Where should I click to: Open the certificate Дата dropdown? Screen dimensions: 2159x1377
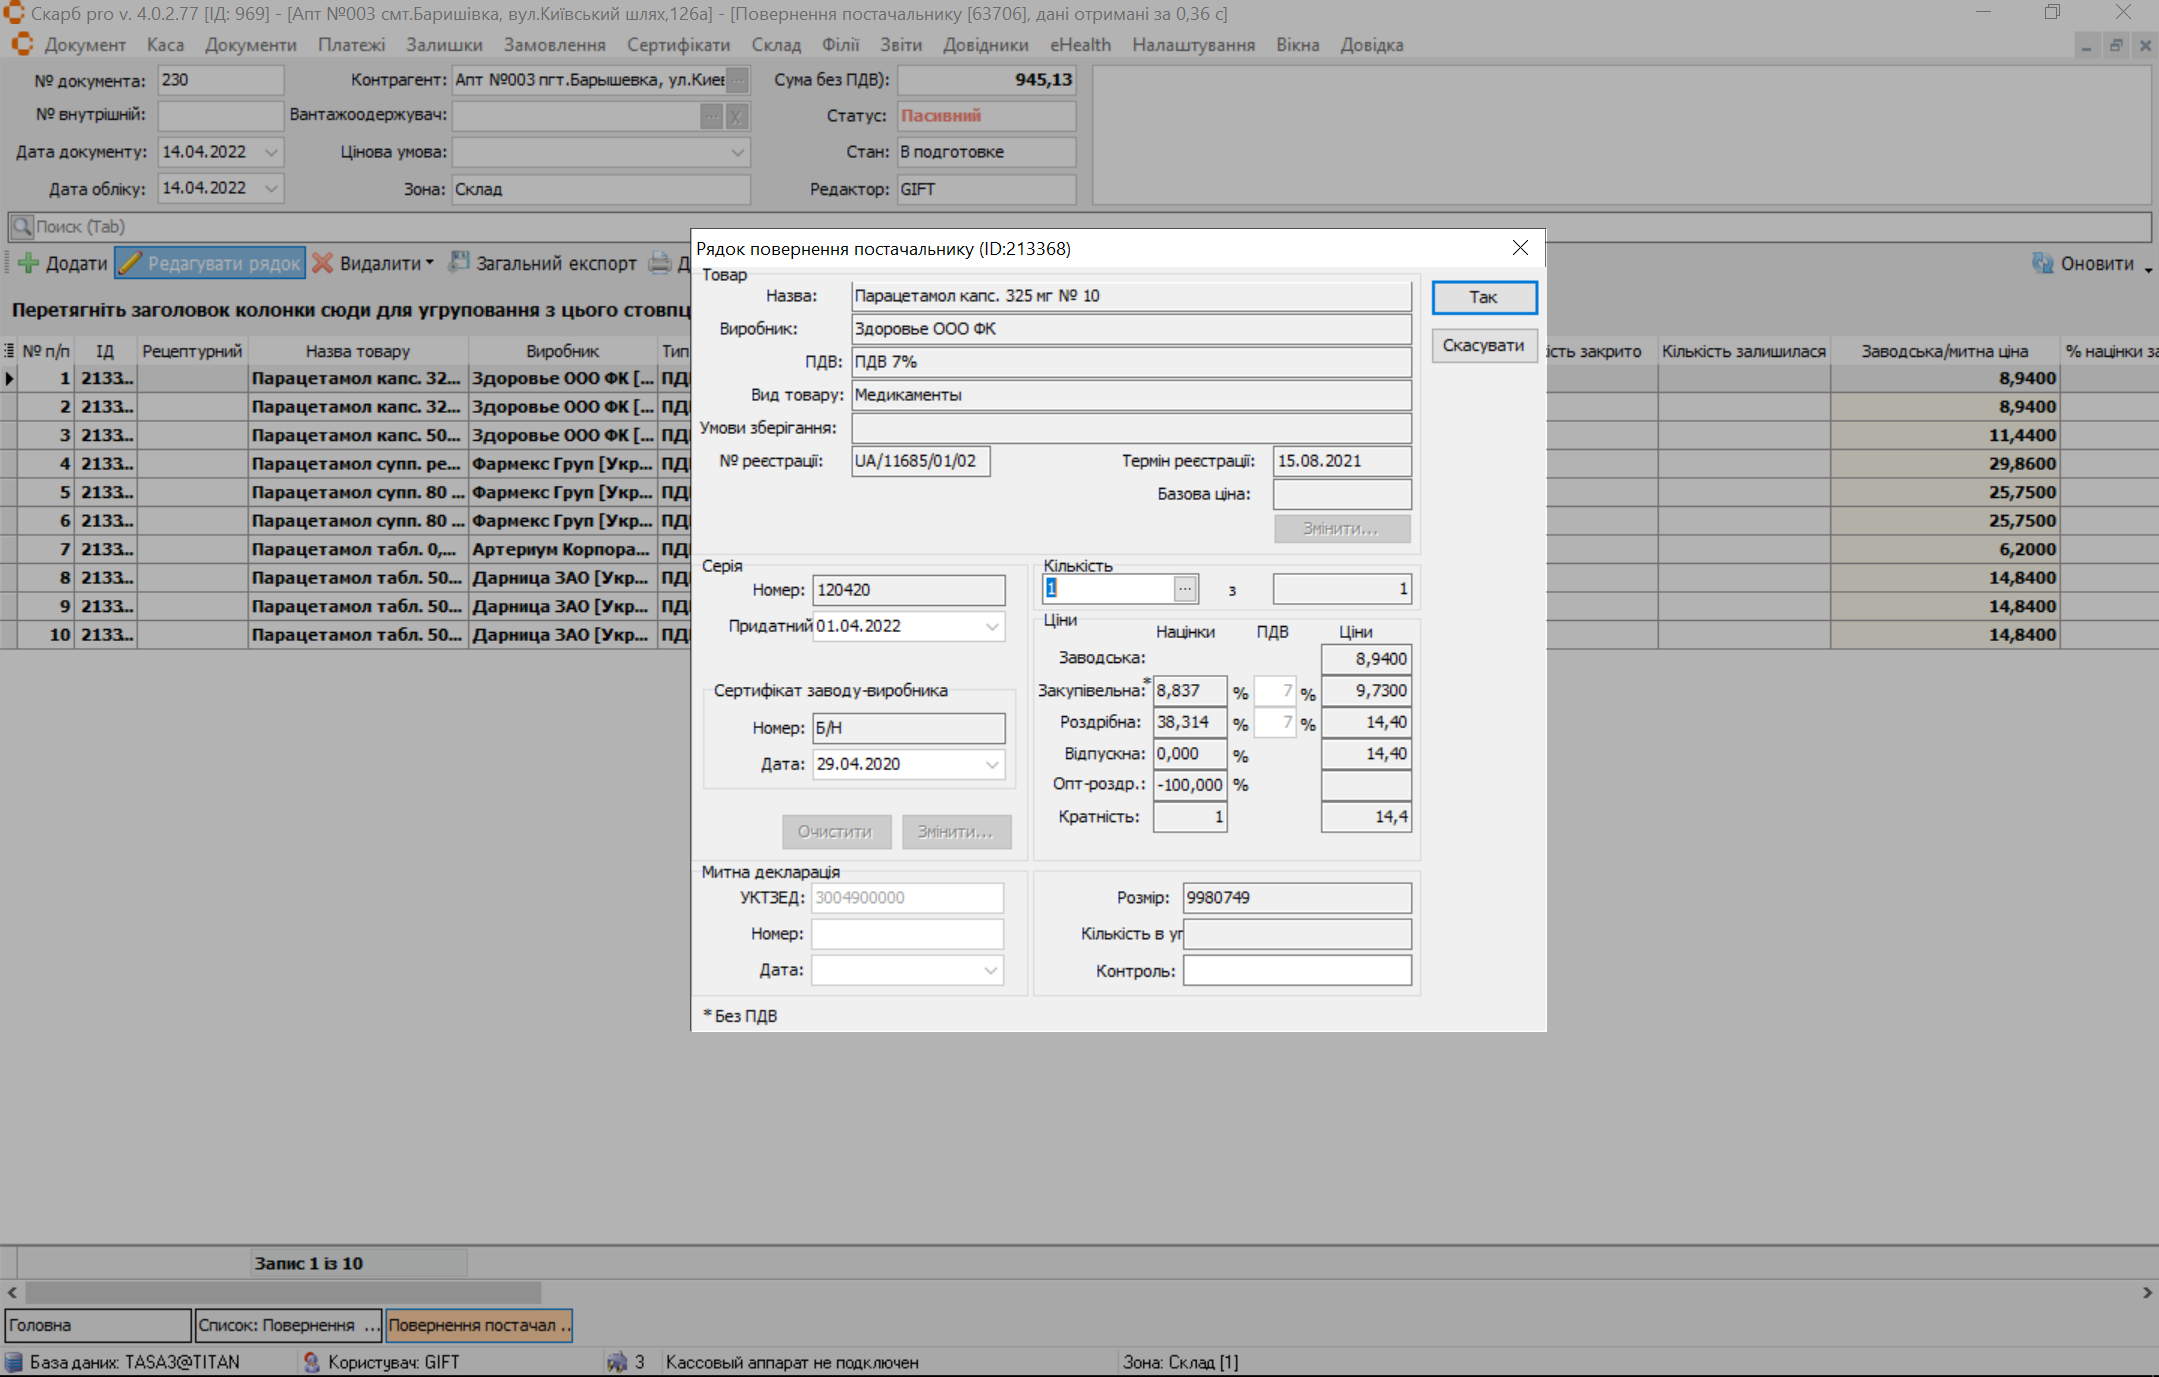992,764
